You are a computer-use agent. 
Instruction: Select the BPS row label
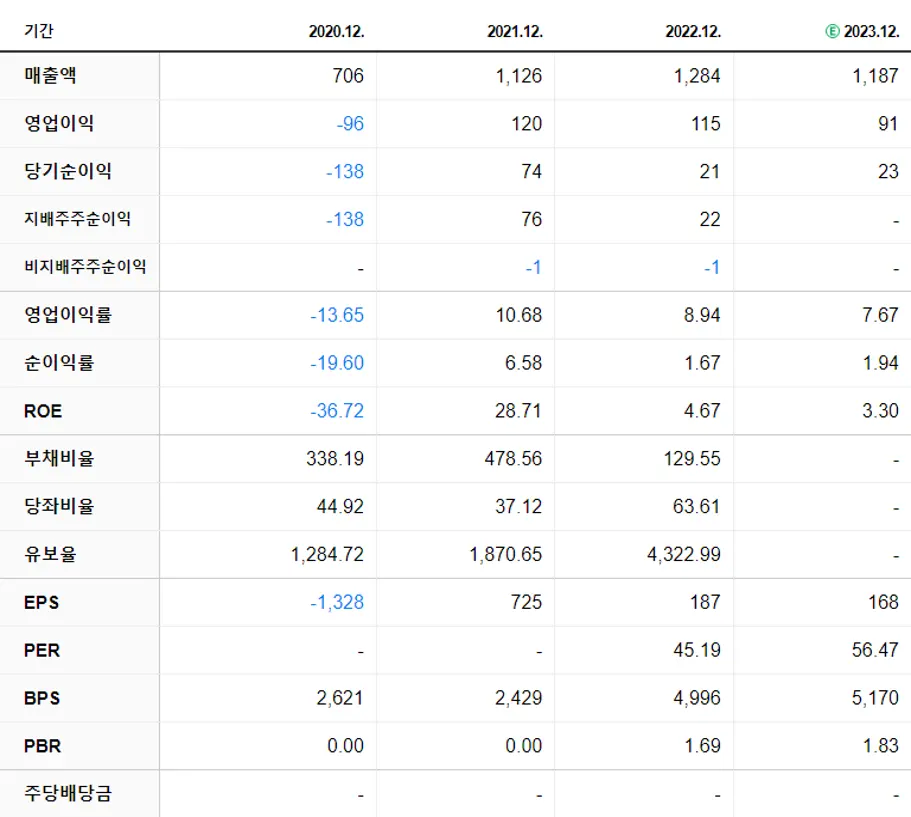point(42,698)
